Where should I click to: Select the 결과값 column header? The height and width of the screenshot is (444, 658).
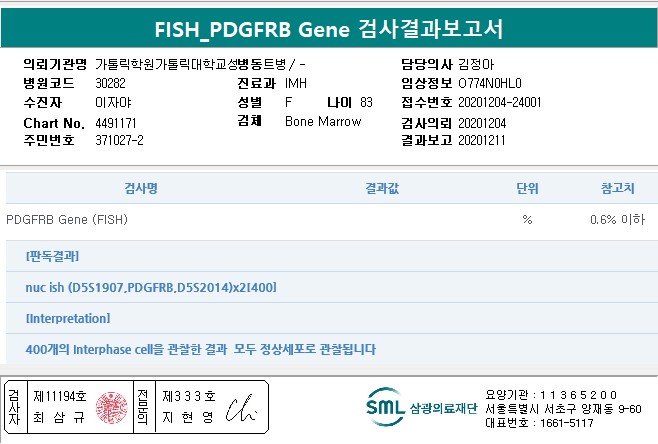pos(383,188)
